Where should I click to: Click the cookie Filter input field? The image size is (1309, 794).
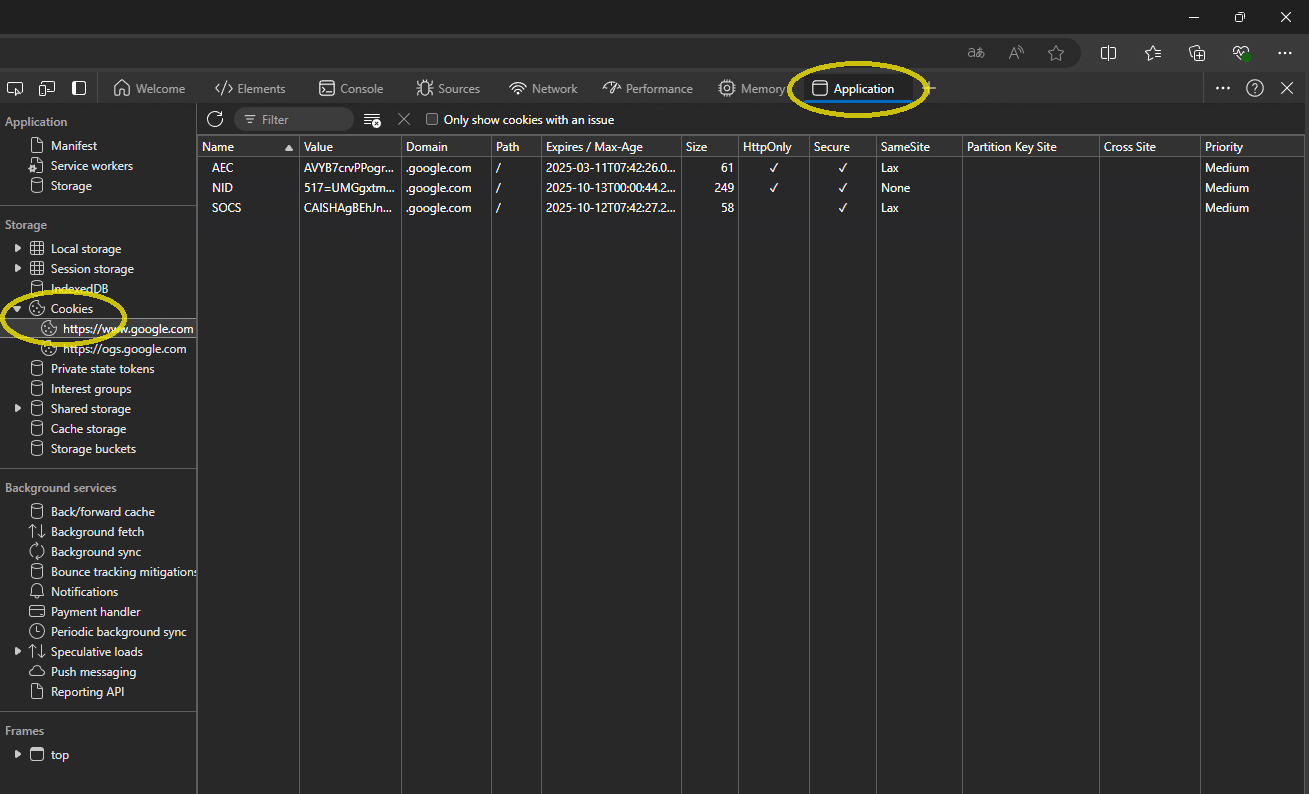tap(295, 119)
